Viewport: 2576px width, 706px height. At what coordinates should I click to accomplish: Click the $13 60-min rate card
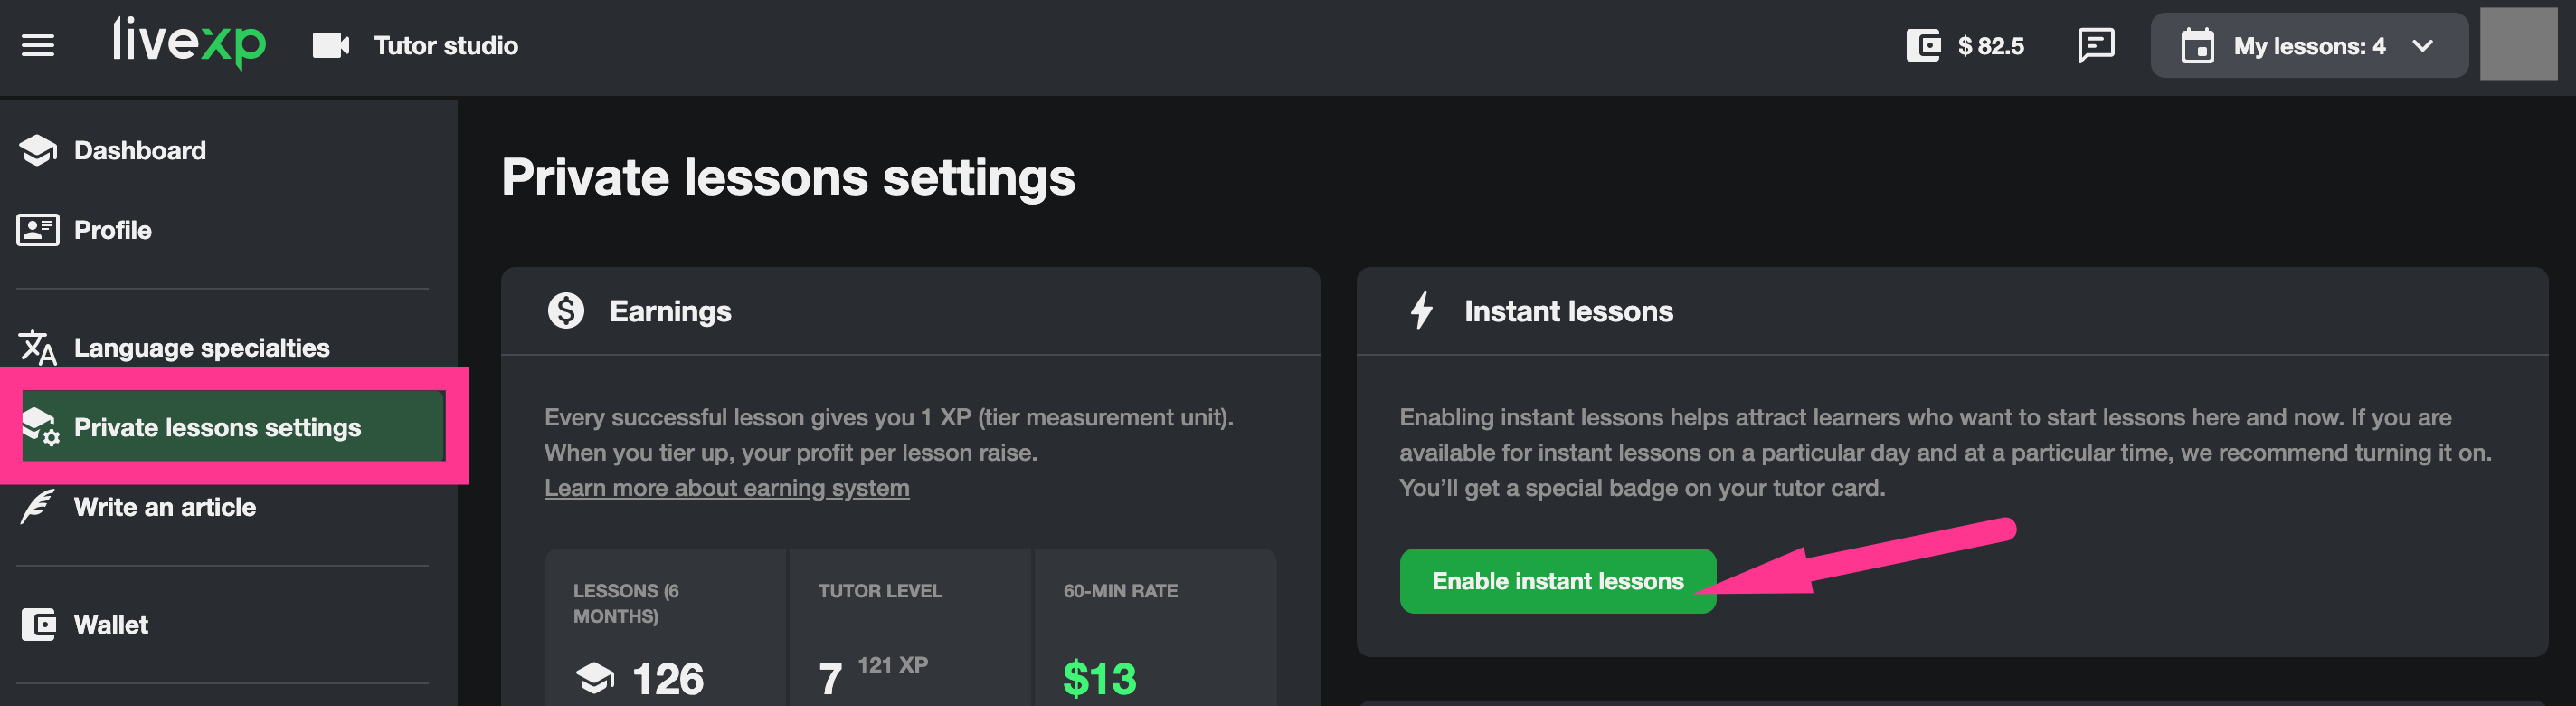1154,640
